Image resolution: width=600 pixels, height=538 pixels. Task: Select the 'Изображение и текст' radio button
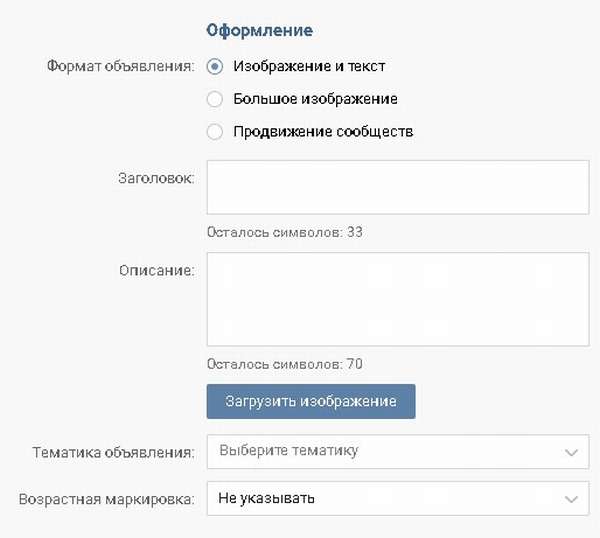pyautogui.click(x=215, y=67)
